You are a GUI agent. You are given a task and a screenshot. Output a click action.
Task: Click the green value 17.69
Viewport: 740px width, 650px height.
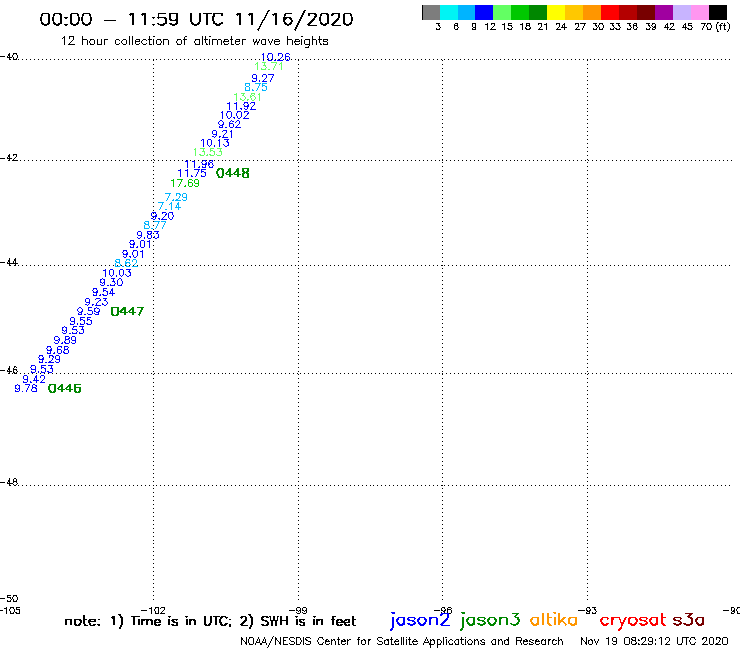[x=185, y=183]
